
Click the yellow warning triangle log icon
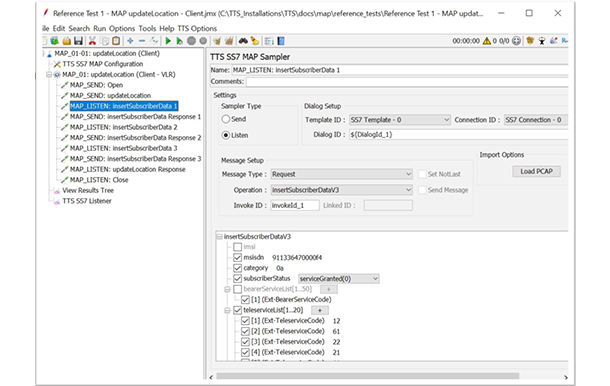tap(487, 41)
